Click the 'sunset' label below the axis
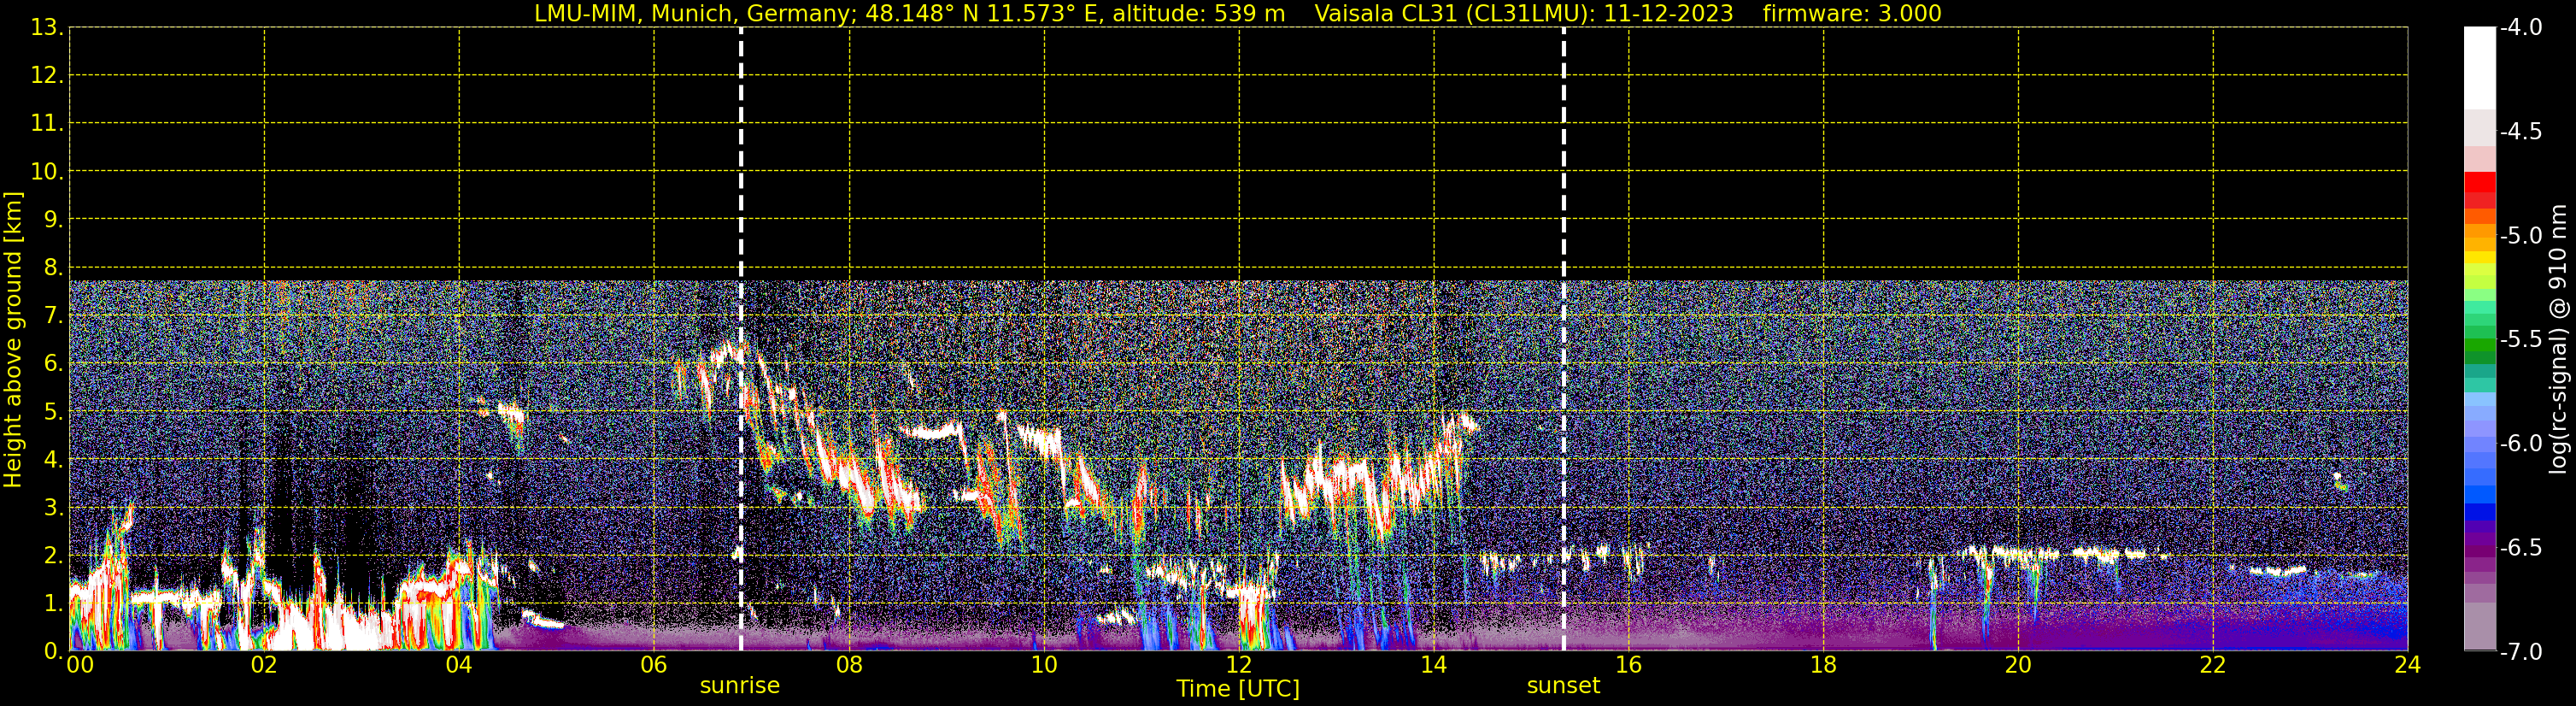Screen dimensions: 2576x706 click(x=1563, y=686)
